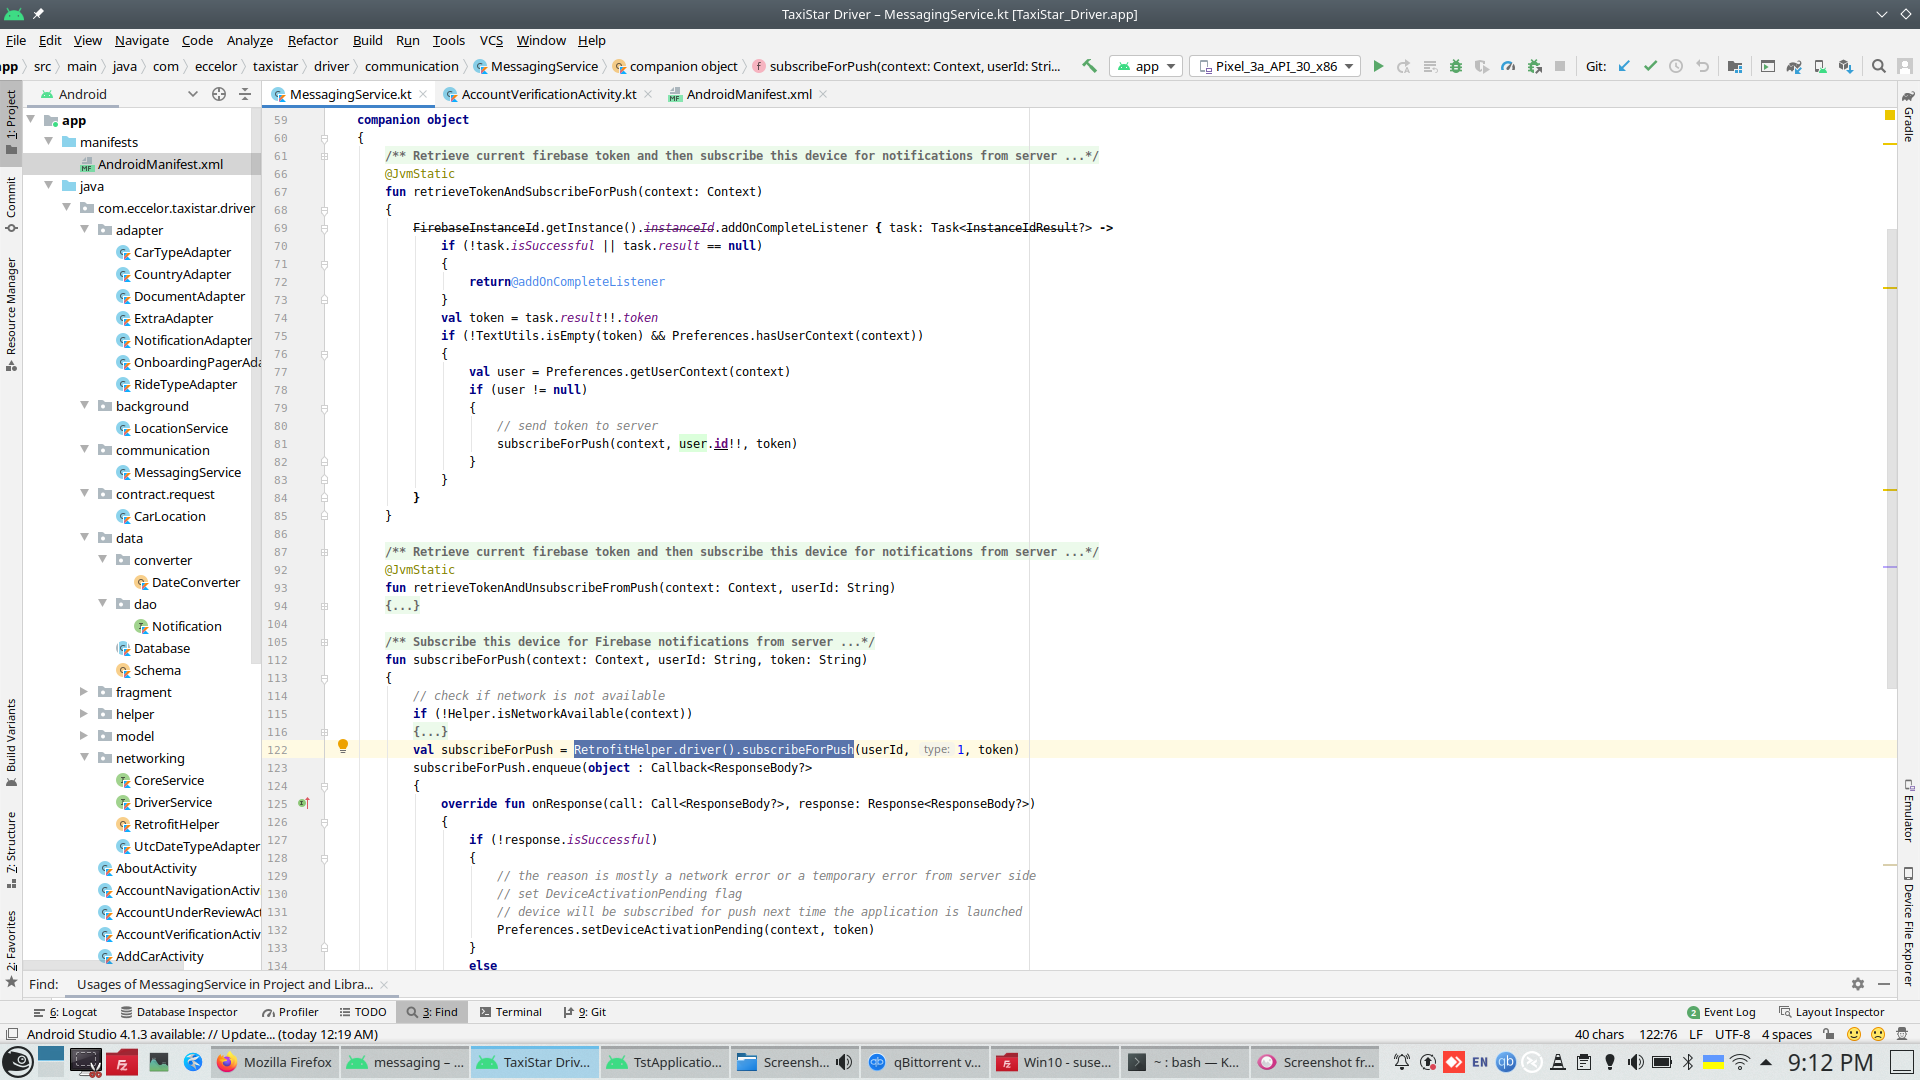Click Git commit checkmark icon
The width and height of the screenshot is (1920, 1080).
[1650, 66]
